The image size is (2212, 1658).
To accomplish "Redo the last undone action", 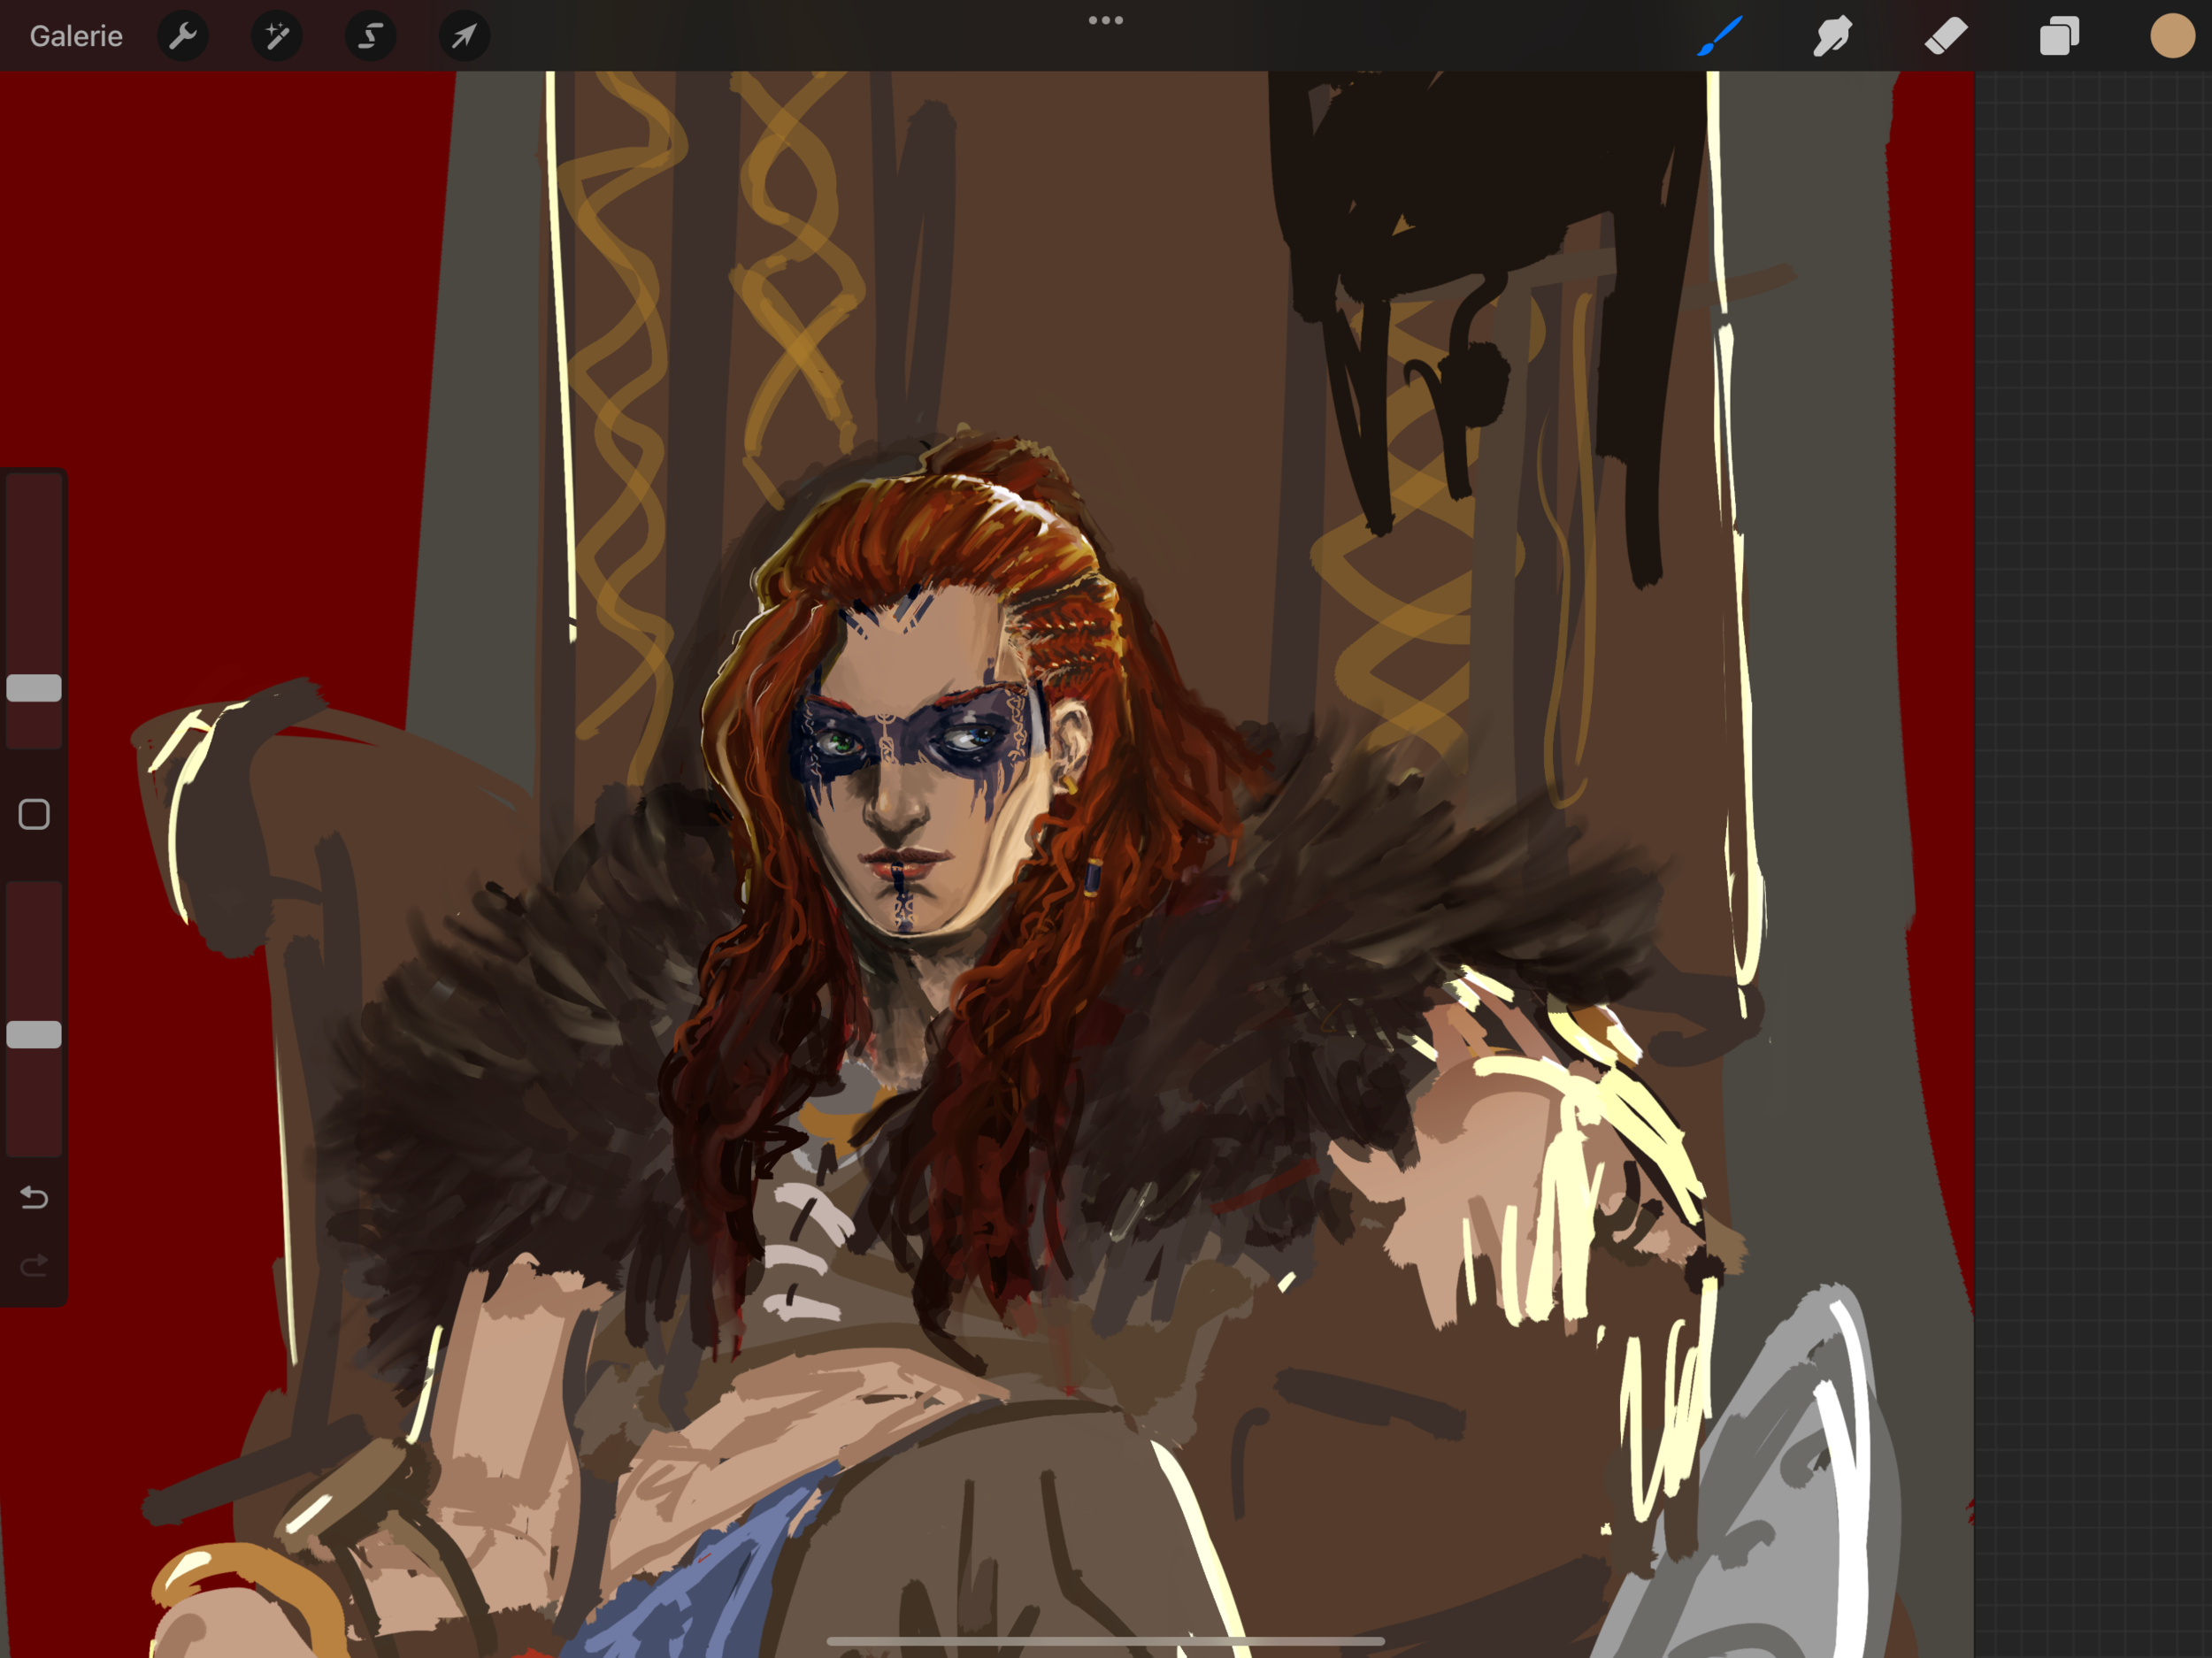I will tap(34, 1266).
